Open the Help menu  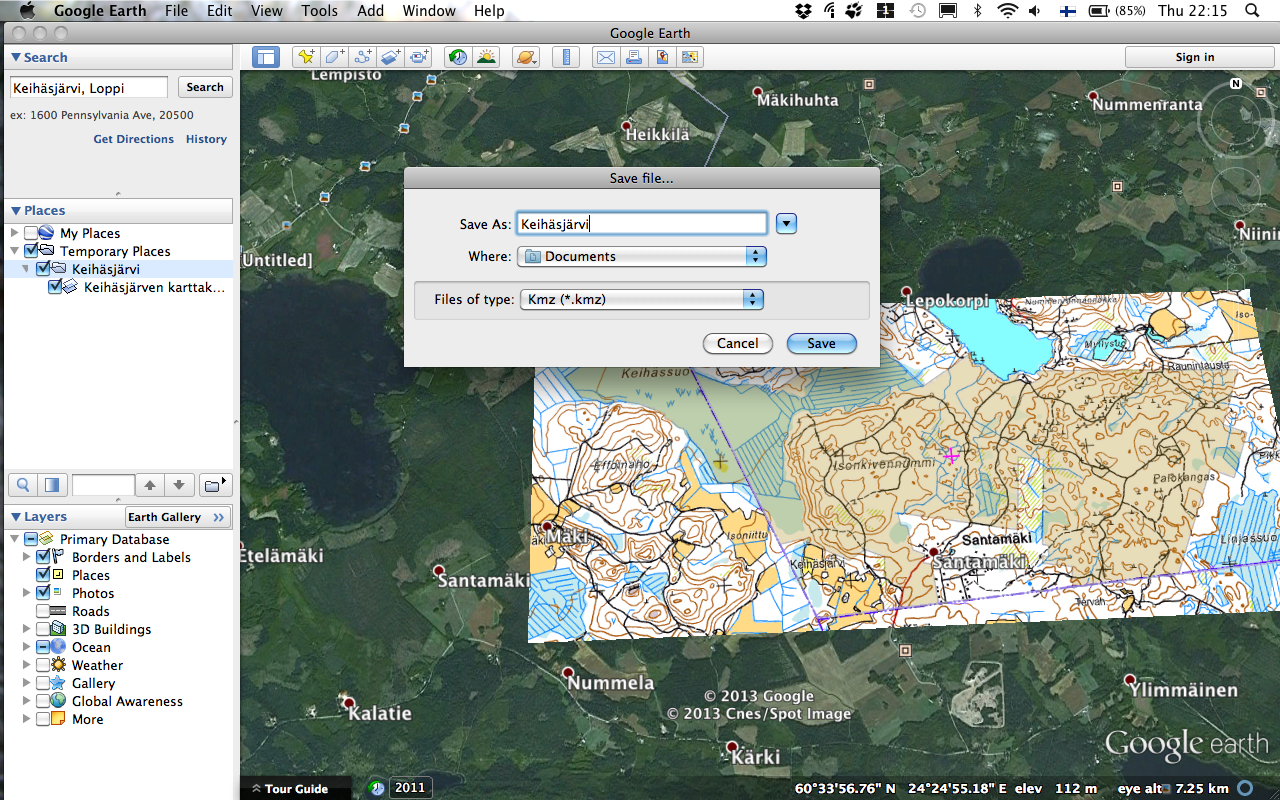pos(489,11)
